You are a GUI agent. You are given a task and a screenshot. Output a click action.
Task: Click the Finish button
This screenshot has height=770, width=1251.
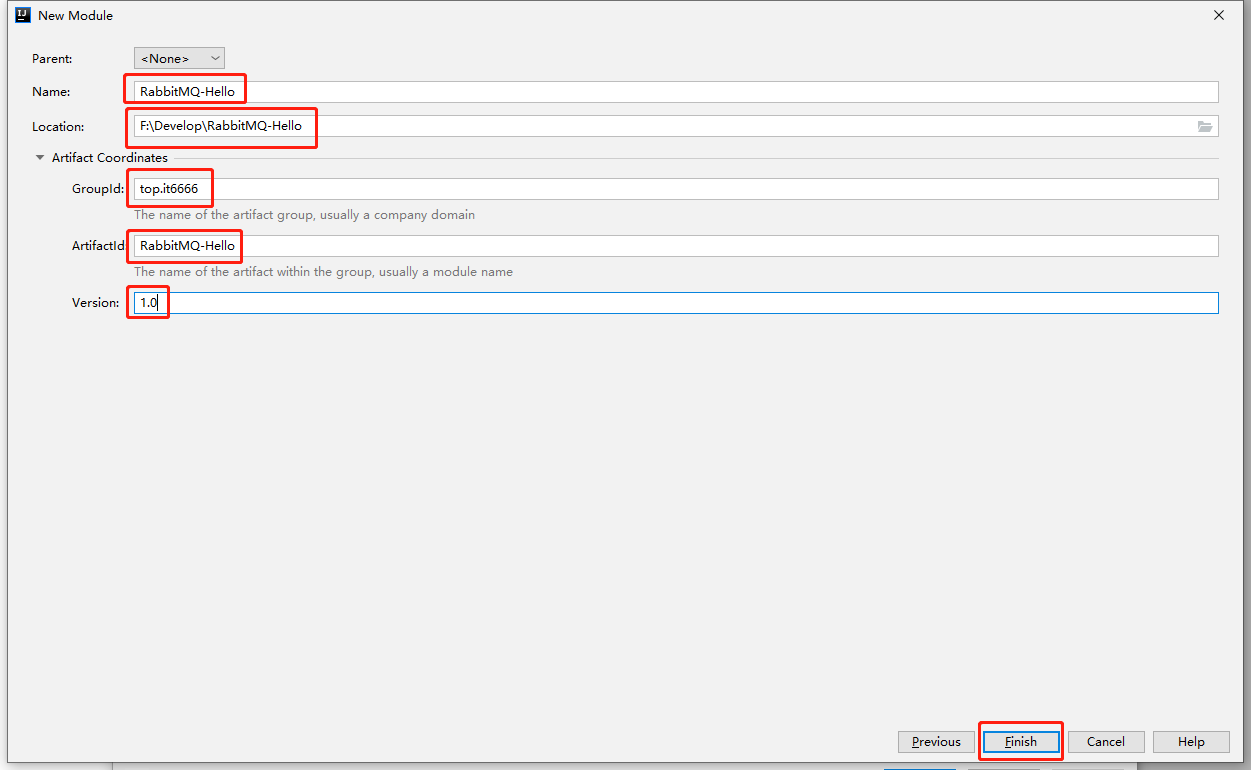1021,742
